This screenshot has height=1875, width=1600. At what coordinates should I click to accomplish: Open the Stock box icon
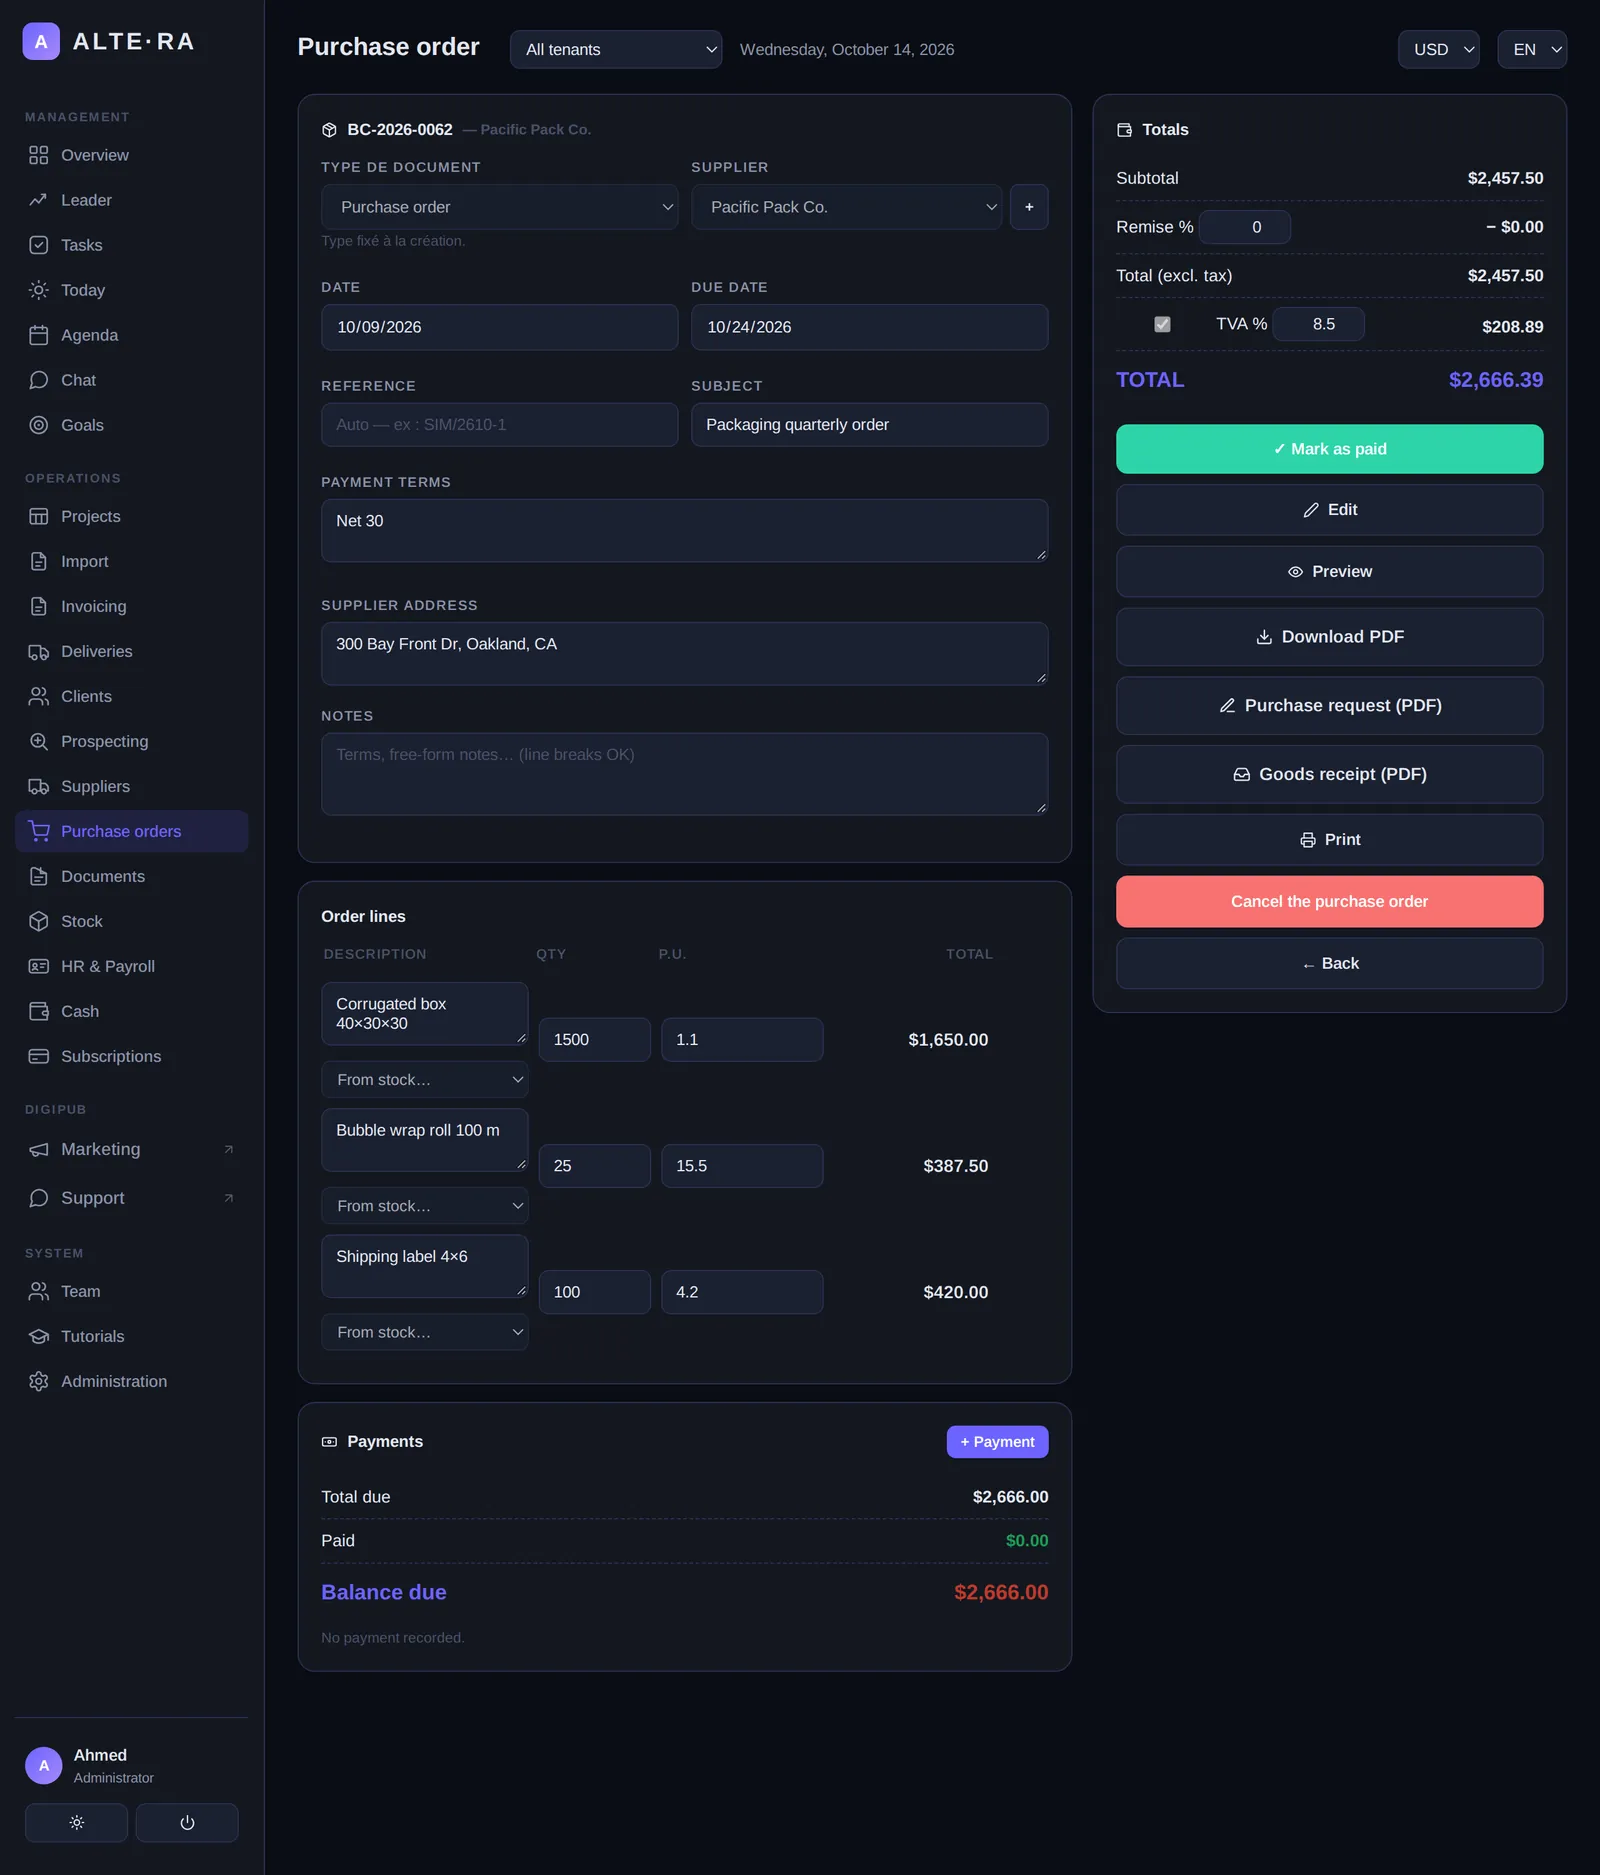tap(38, 921)
